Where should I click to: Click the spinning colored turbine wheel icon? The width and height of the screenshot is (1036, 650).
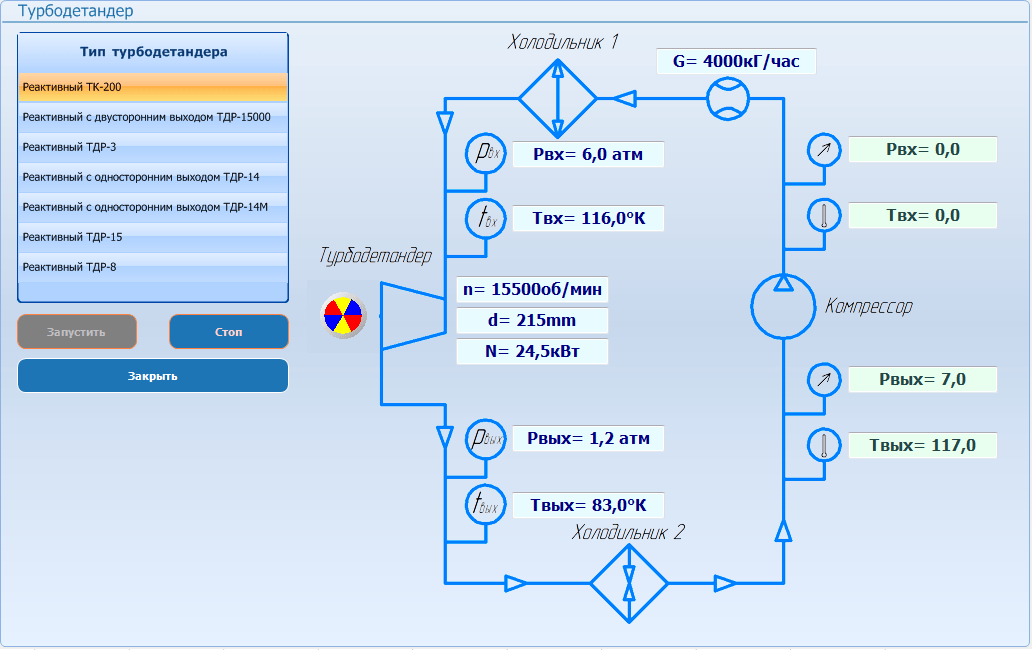(344, 315)
